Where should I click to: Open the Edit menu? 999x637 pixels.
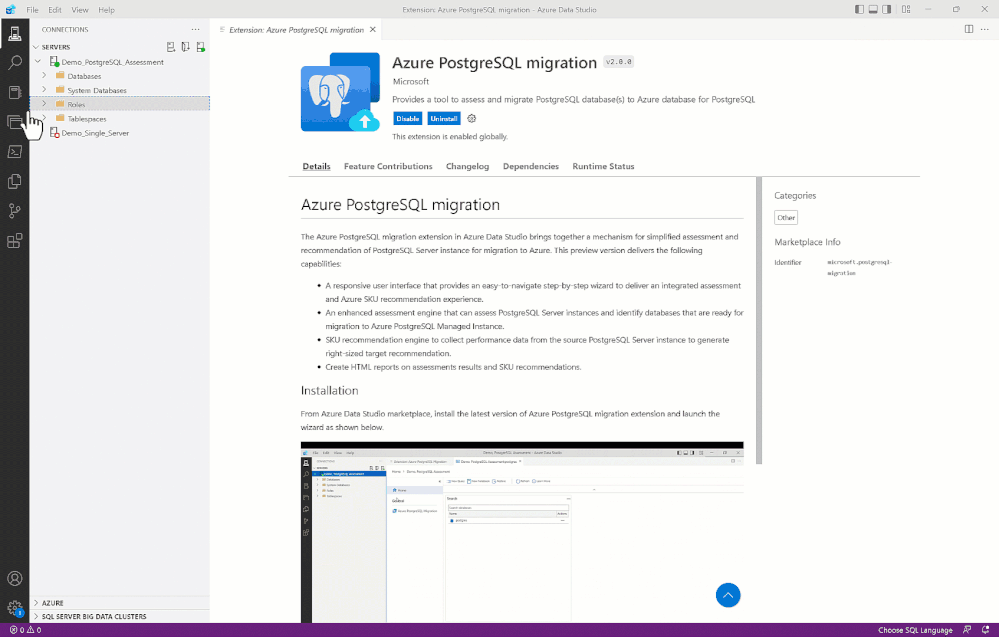pyautogui.click(x=55, y=10)
